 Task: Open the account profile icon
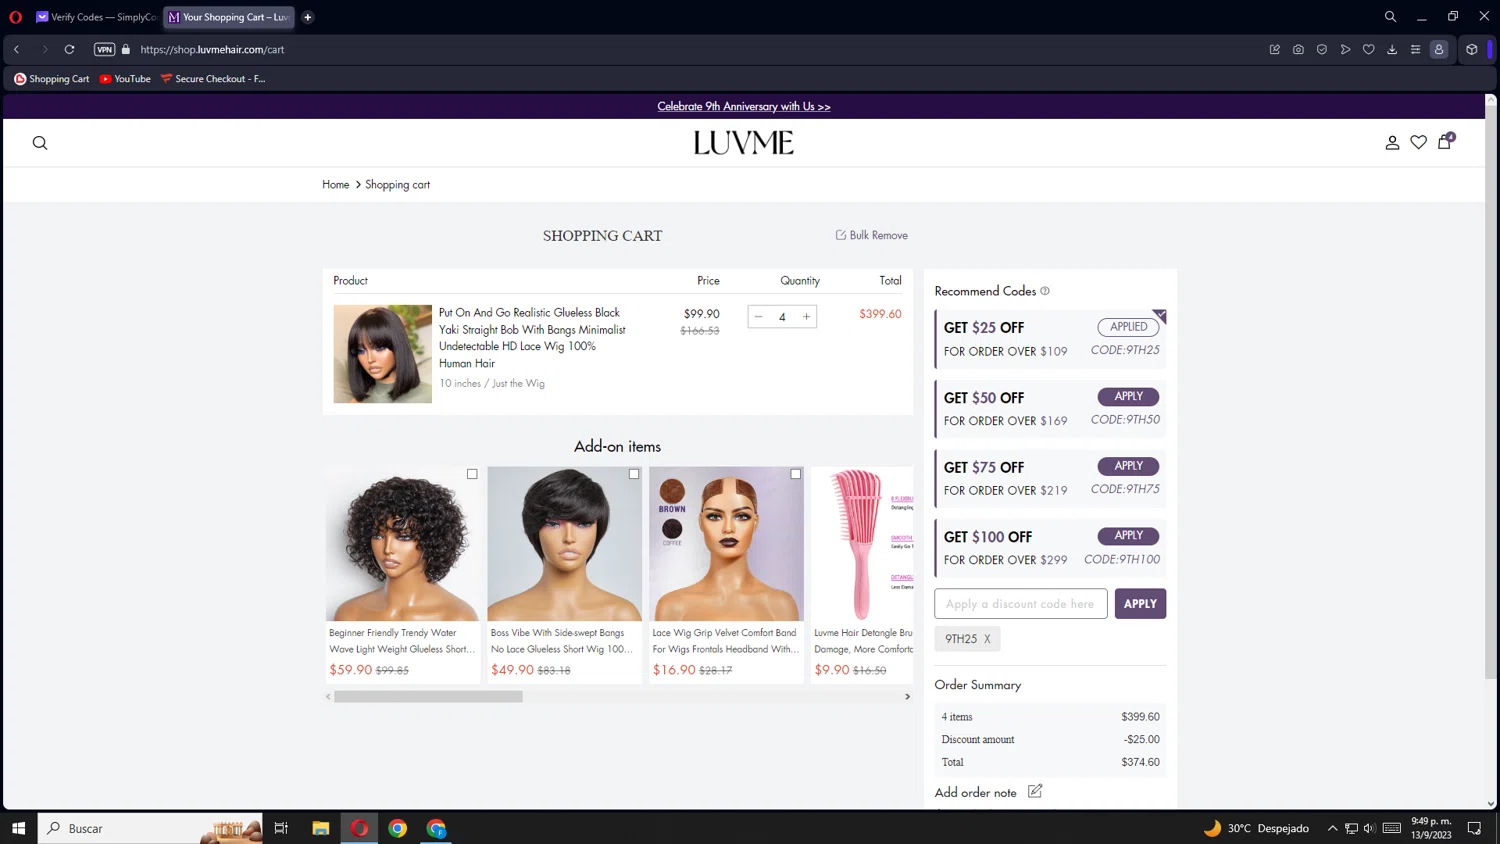point(1392,143)
